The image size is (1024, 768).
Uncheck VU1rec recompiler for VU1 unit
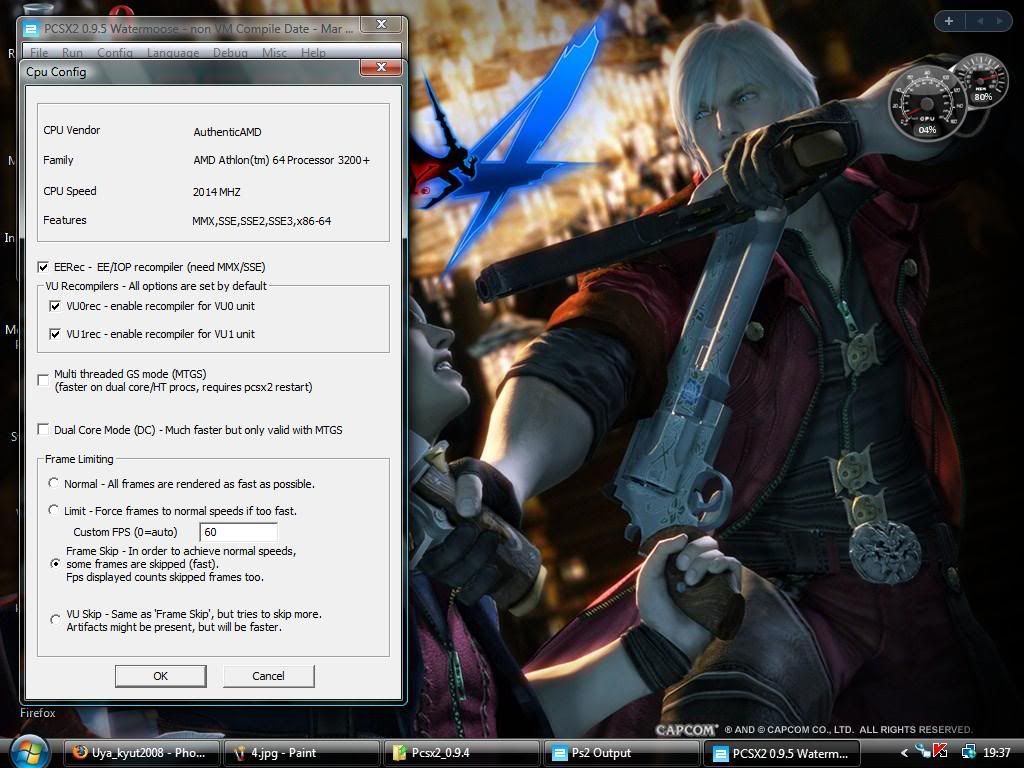55,334
